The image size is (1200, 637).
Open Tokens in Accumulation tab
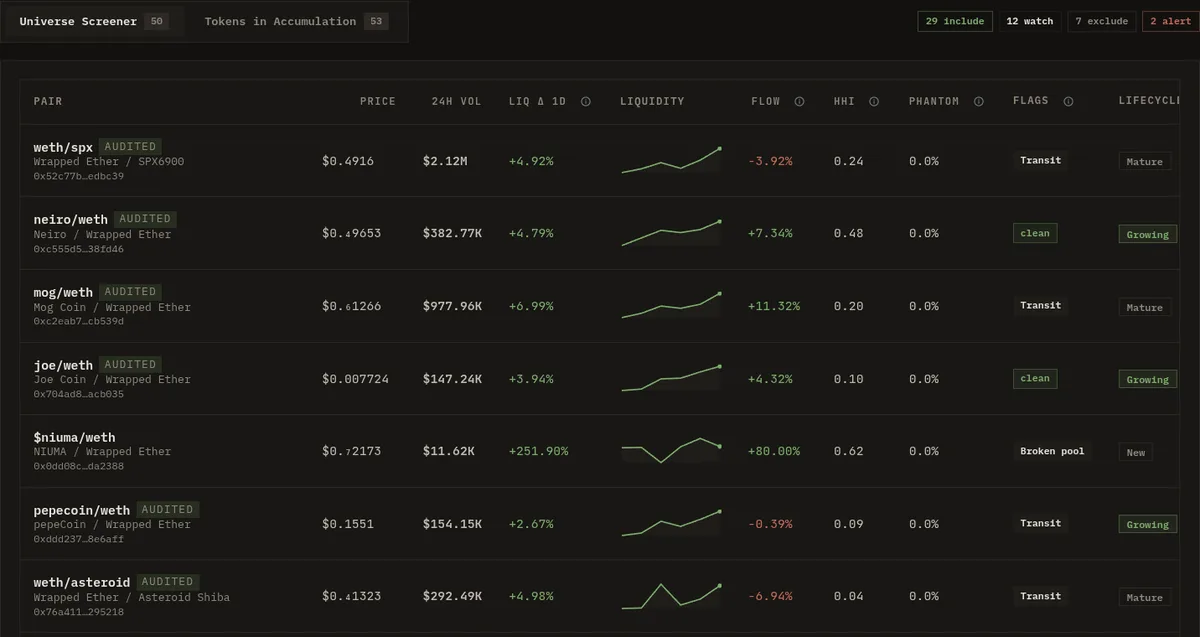[296, 21]
